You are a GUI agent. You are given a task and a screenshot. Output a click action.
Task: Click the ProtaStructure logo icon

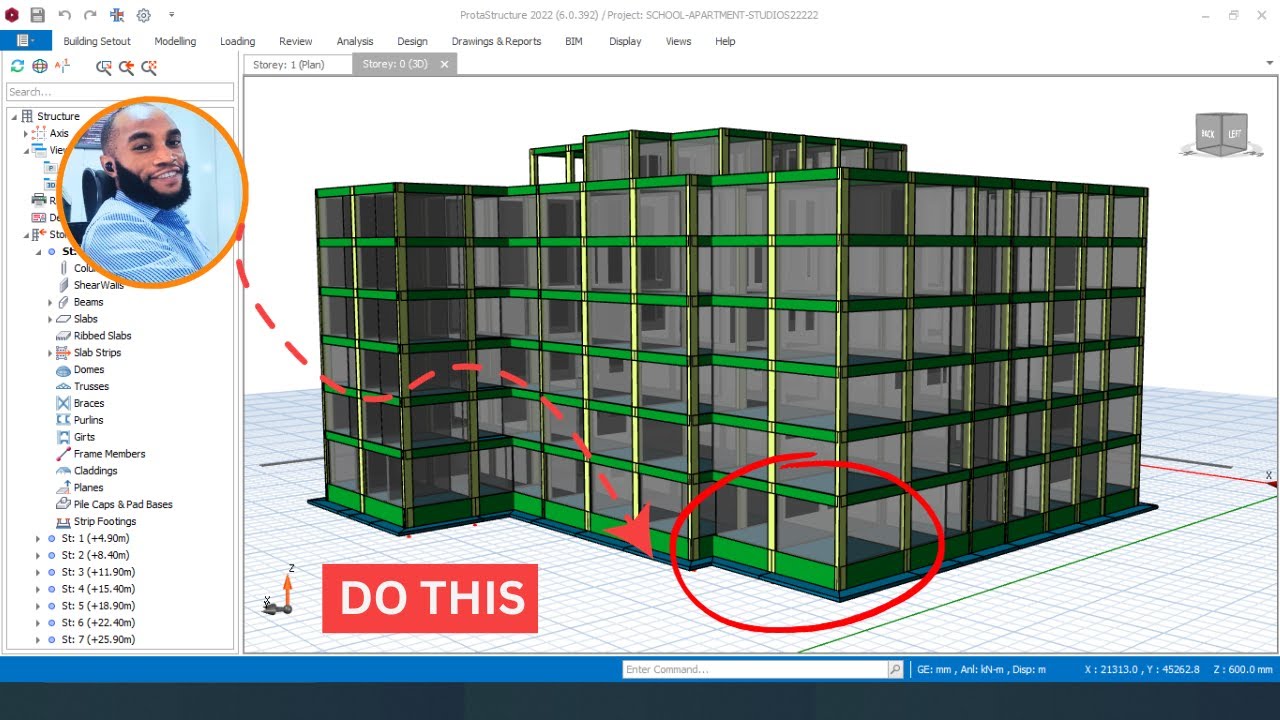tap(12, 15)
